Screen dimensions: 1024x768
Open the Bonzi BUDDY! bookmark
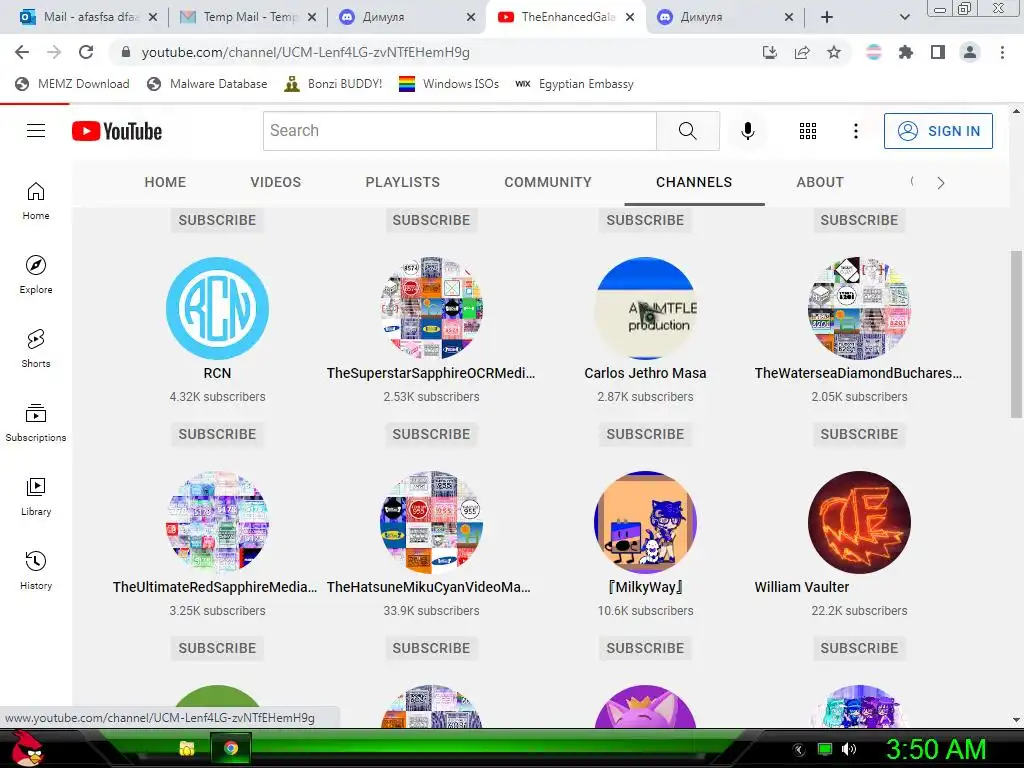pos(334,84)
